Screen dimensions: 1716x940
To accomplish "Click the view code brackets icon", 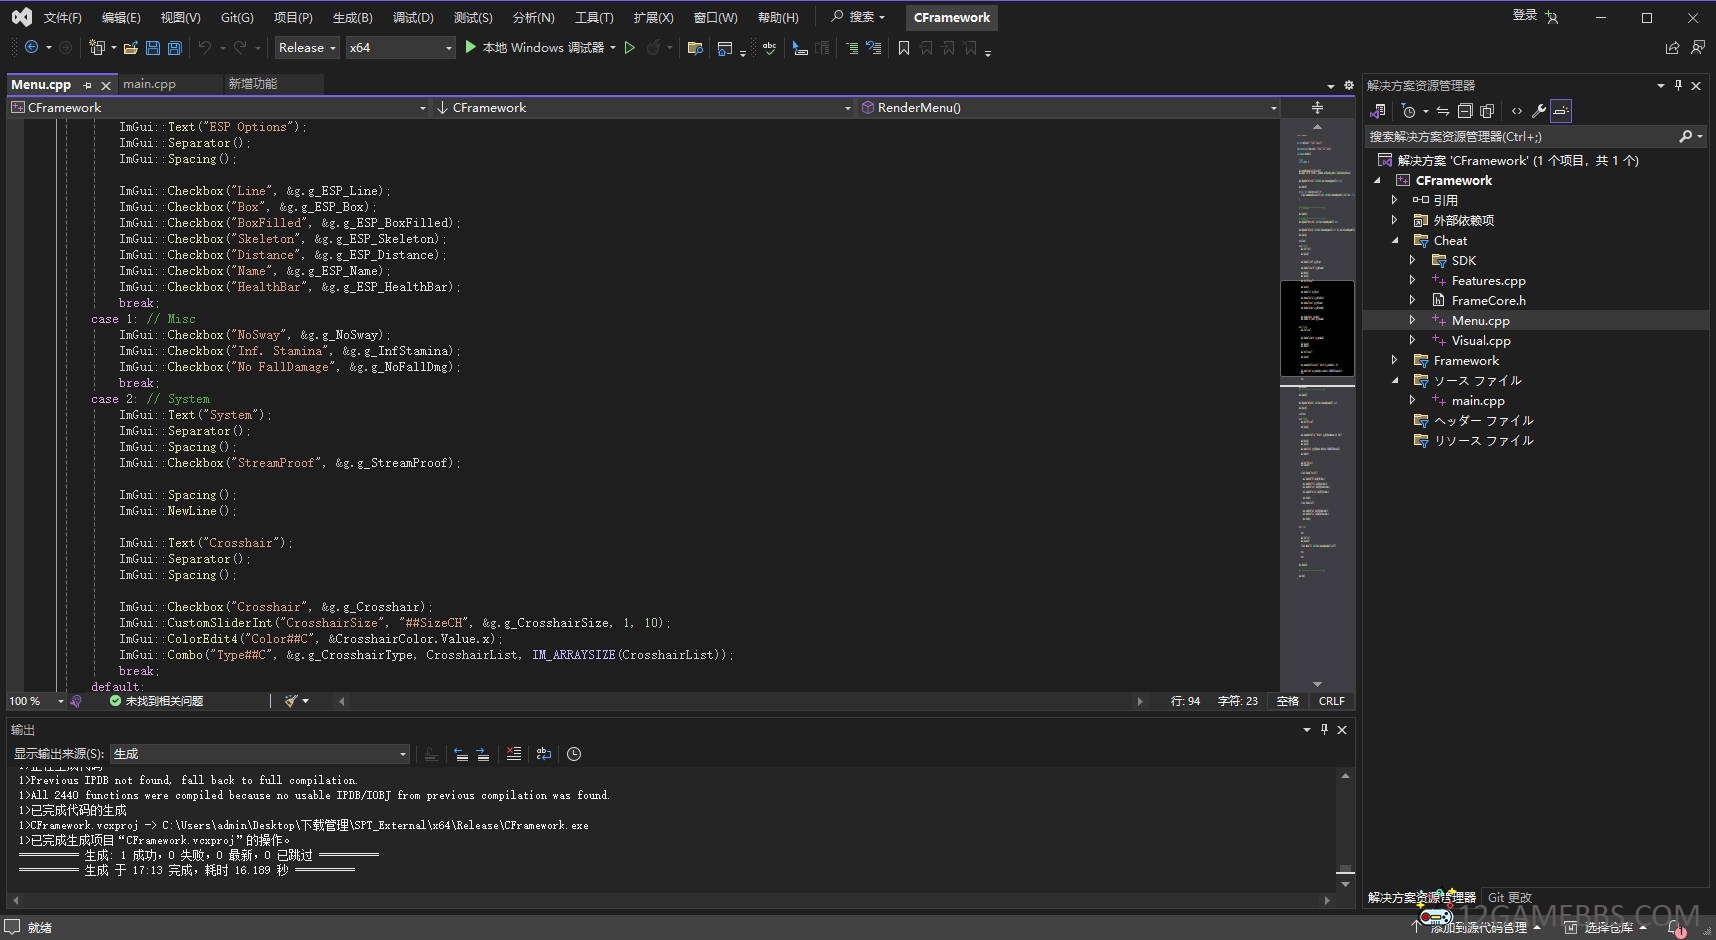I will 1517,111.
